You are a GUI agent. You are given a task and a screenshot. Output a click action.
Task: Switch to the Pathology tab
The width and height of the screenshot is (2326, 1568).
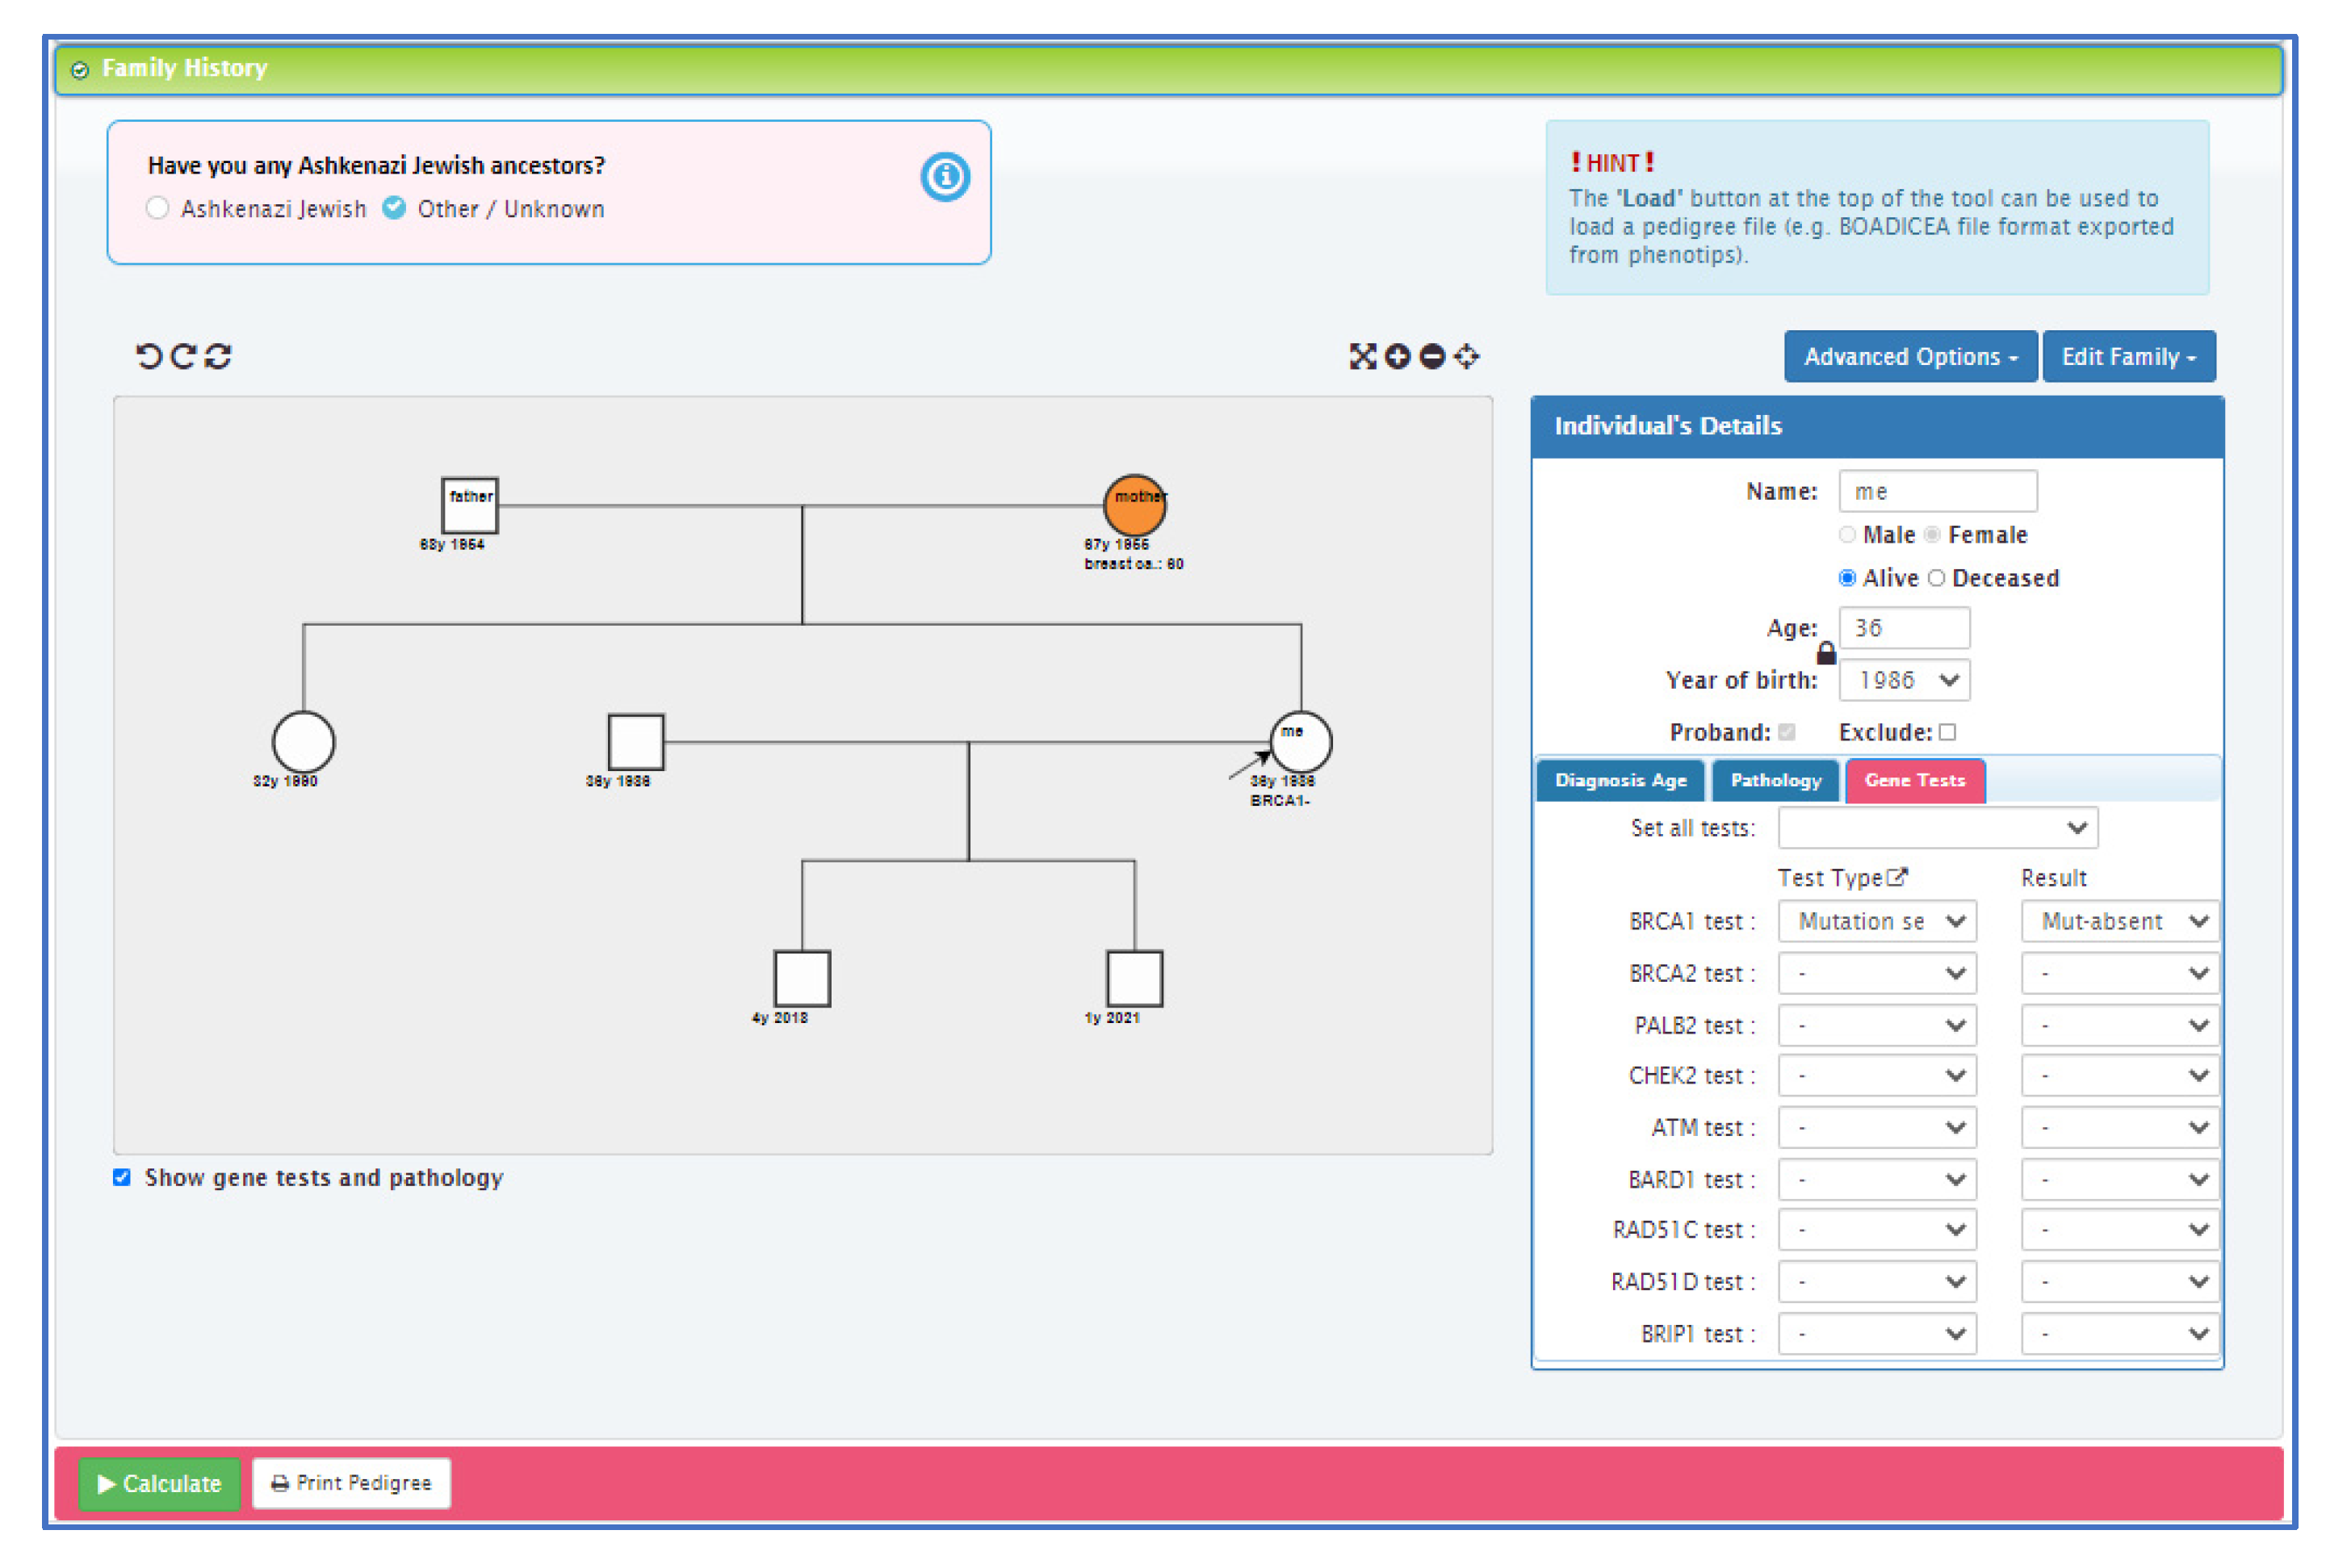click(x=1775, y=780)
